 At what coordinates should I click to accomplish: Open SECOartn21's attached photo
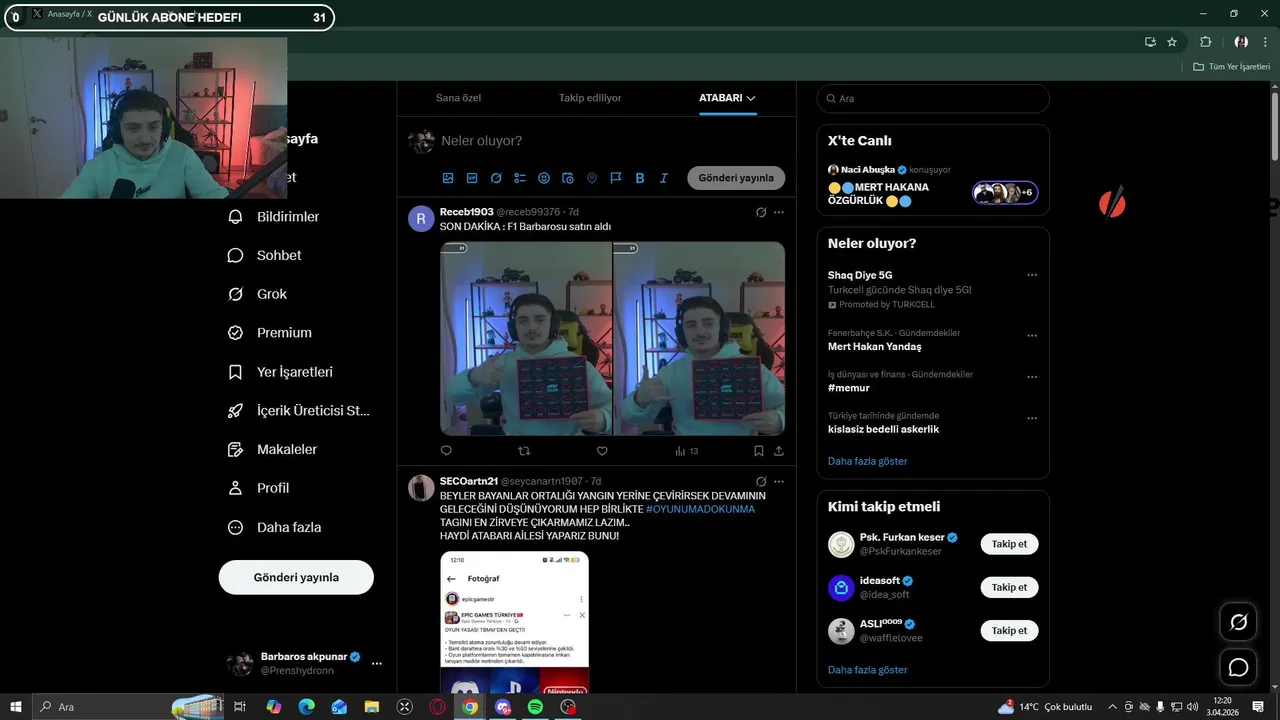[514, 622]
